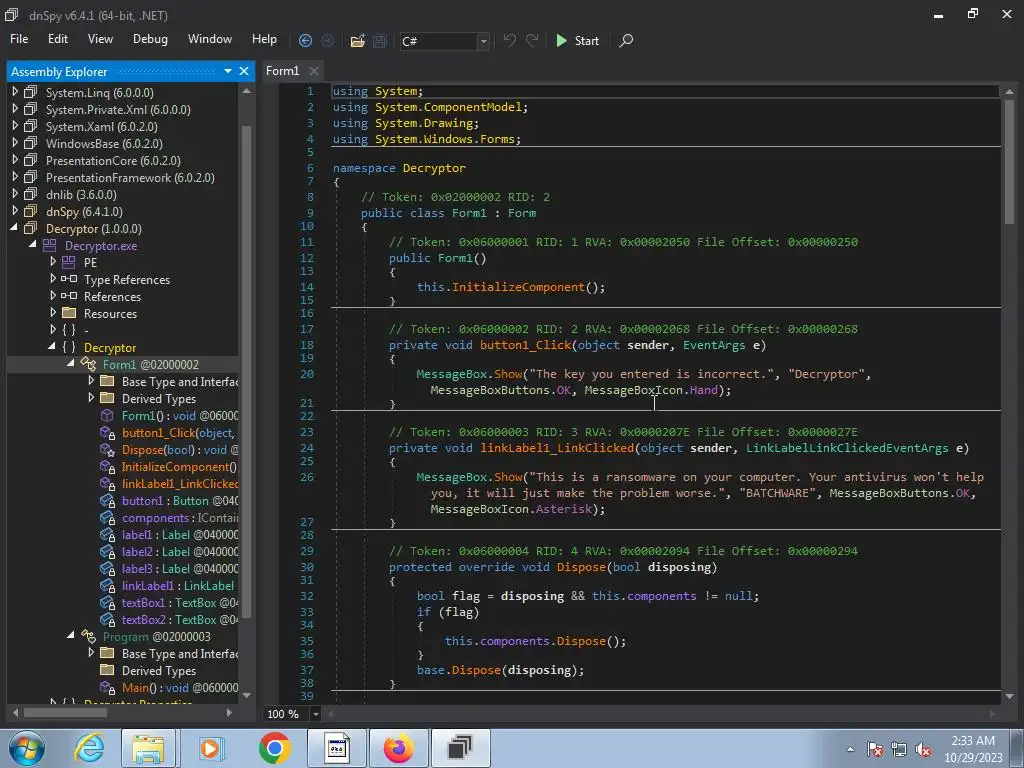Open the Edit menu
1024x768 pixels.
tap(57, 39)
